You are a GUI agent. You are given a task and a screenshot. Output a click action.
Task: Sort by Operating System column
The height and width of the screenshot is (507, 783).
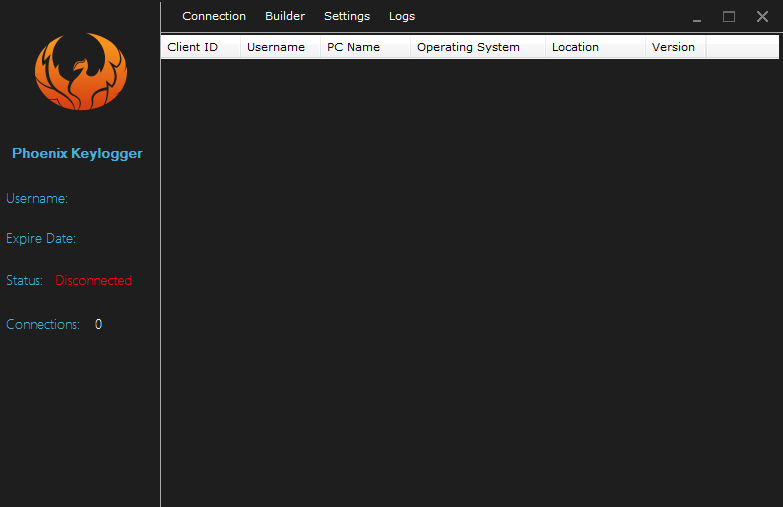(x=468, y=47)
